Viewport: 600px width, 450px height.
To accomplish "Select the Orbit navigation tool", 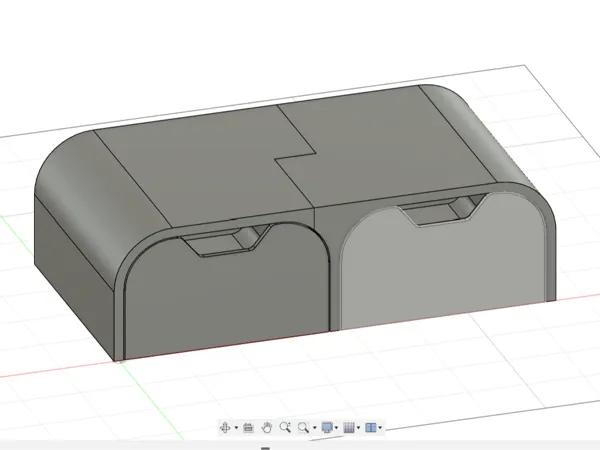I will pyautogui.click(x=225, y=427).
